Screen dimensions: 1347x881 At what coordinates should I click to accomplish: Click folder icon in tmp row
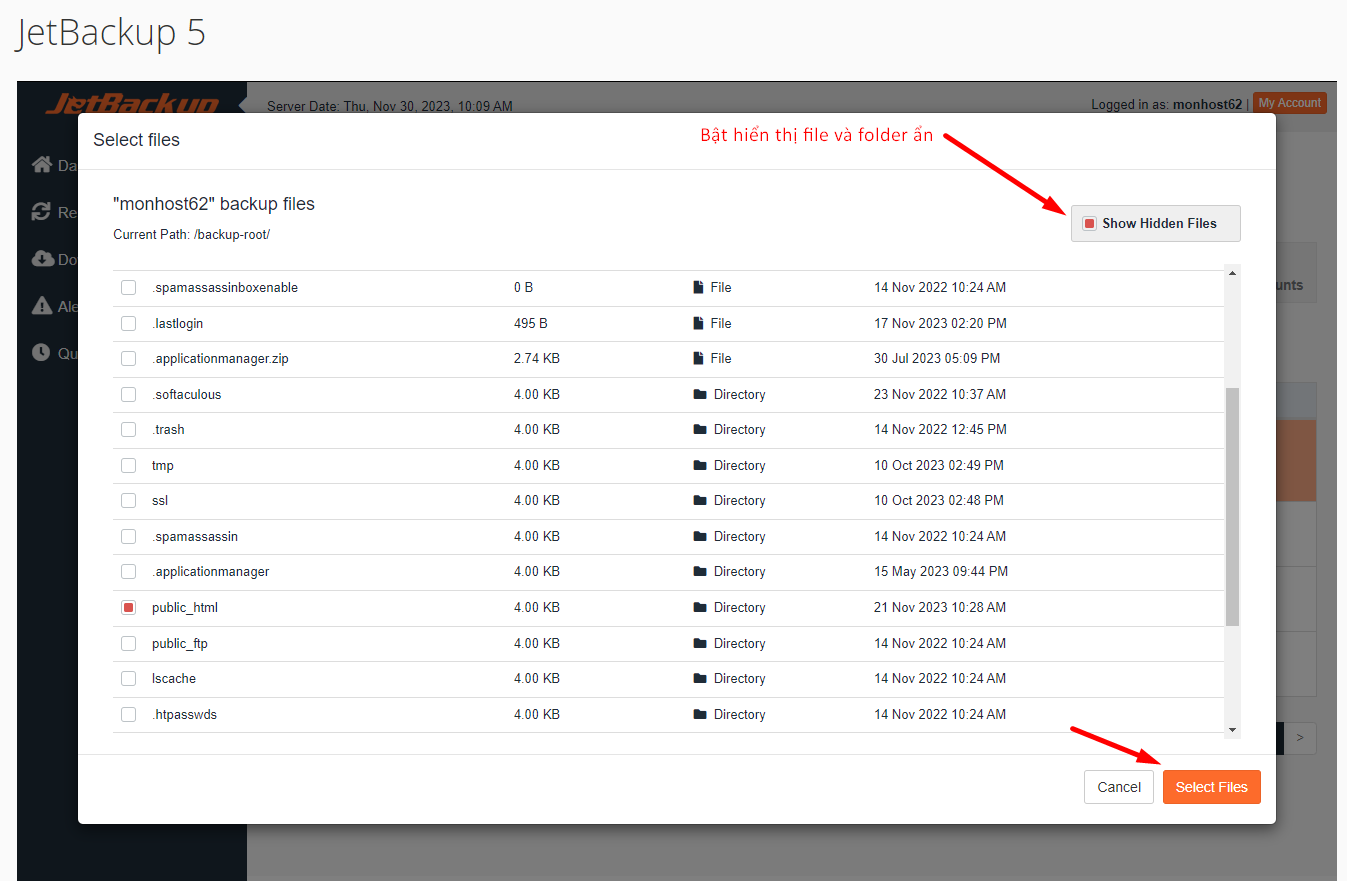(x=700, y=465)
